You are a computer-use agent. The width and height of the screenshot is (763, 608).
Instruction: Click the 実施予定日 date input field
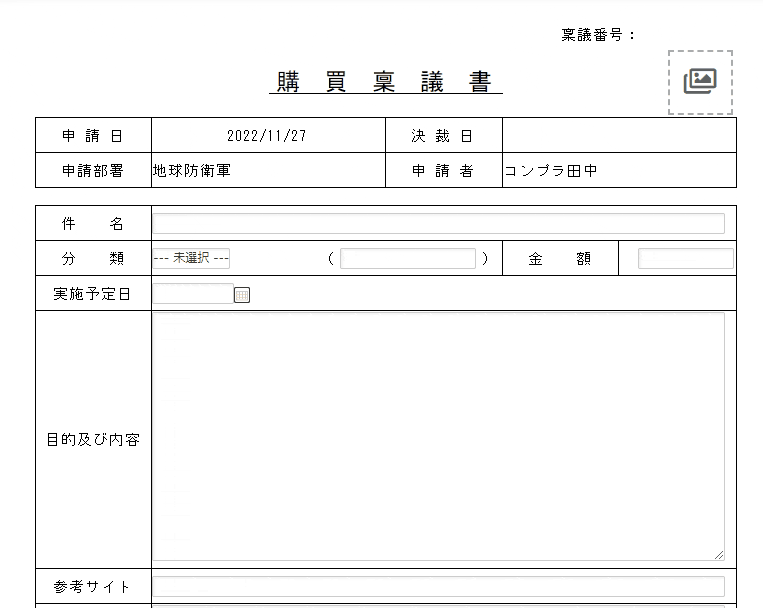[193, 294]
